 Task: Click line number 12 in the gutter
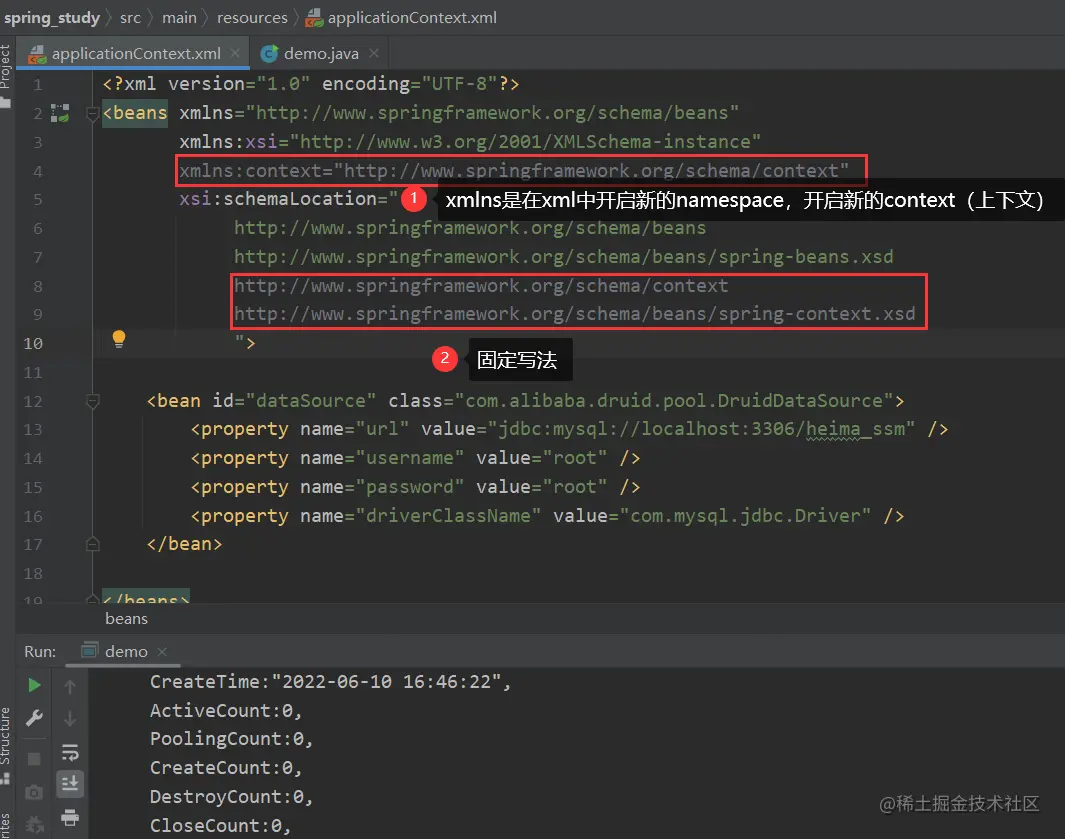[33, 401]
